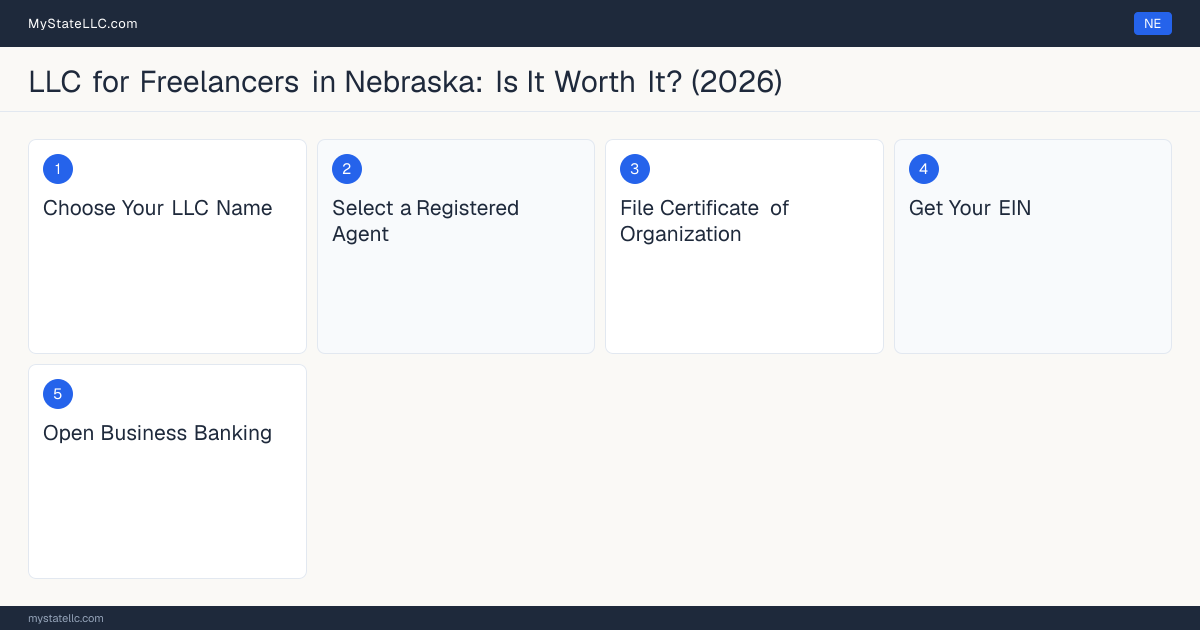Click the NE state badge

1152,23
